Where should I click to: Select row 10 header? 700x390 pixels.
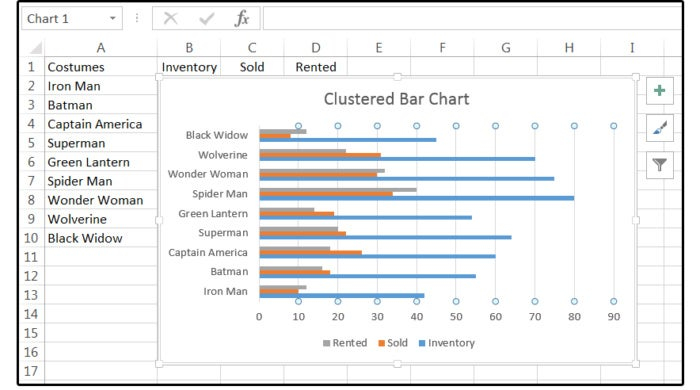(31, 238)
